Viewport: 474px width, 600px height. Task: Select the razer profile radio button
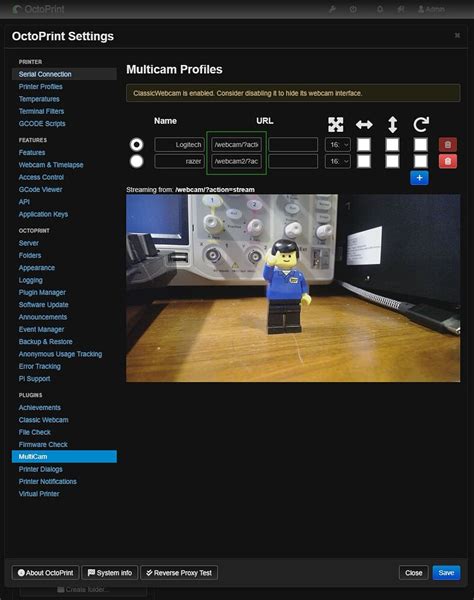point(137,161)
